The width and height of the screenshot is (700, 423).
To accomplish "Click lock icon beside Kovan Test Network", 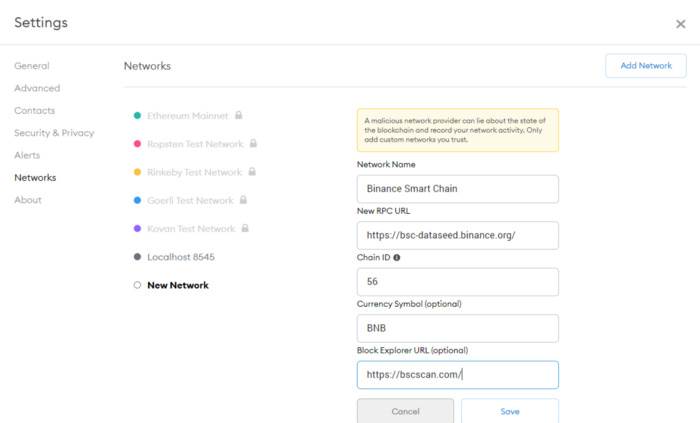I will point(245,228).
